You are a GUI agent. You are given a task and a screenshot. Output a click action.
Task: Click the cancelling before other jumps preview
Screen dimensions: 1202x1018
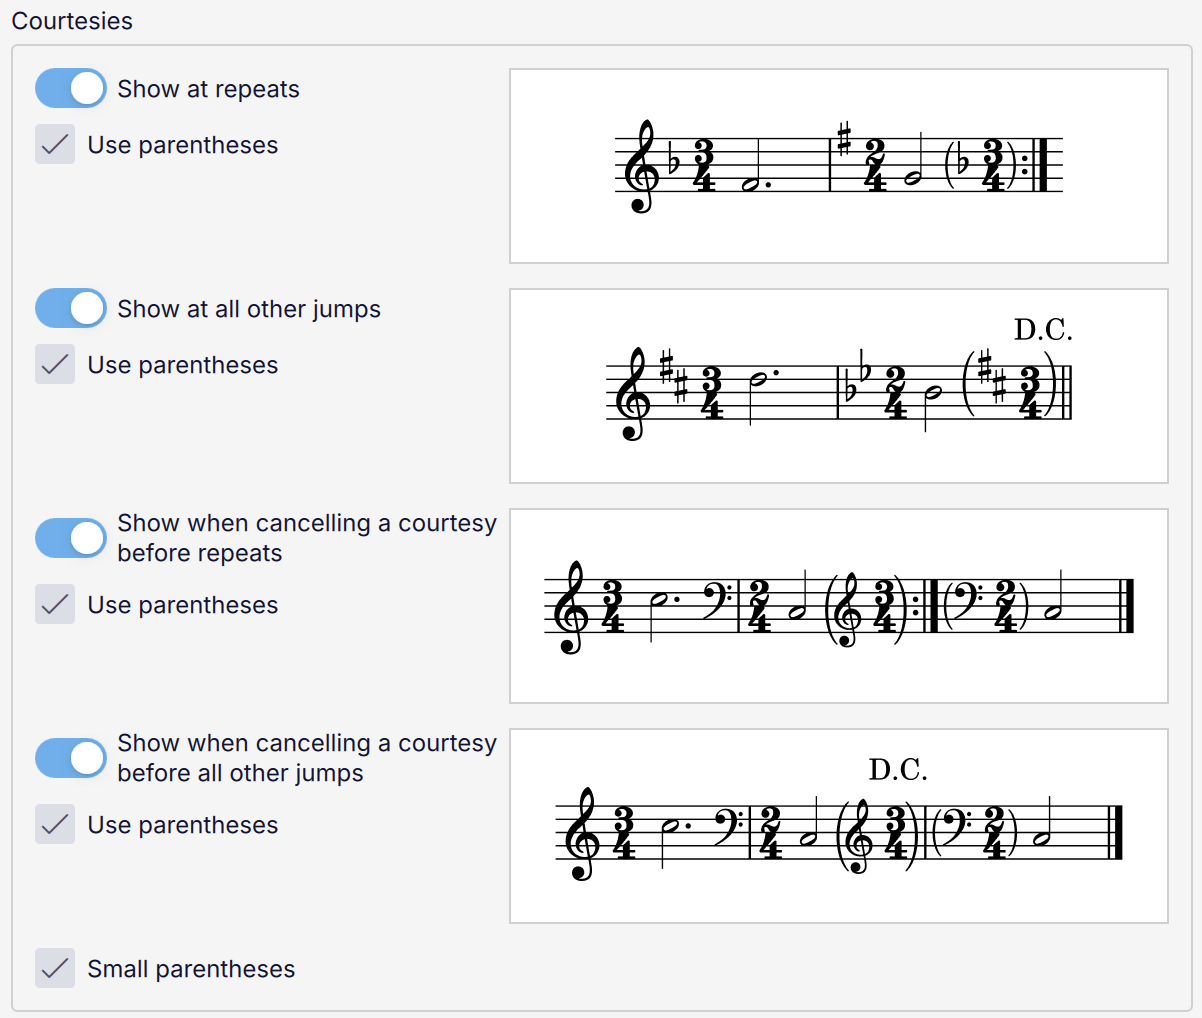pos(838,826)
